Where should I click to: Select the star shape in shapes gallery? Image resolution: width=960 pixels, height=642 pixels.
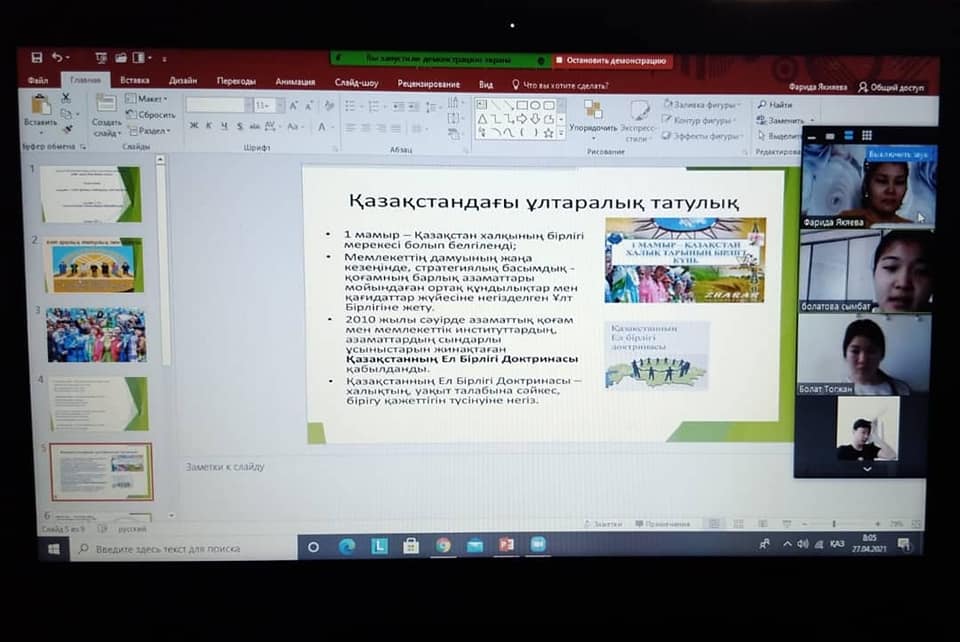point(548,132)
